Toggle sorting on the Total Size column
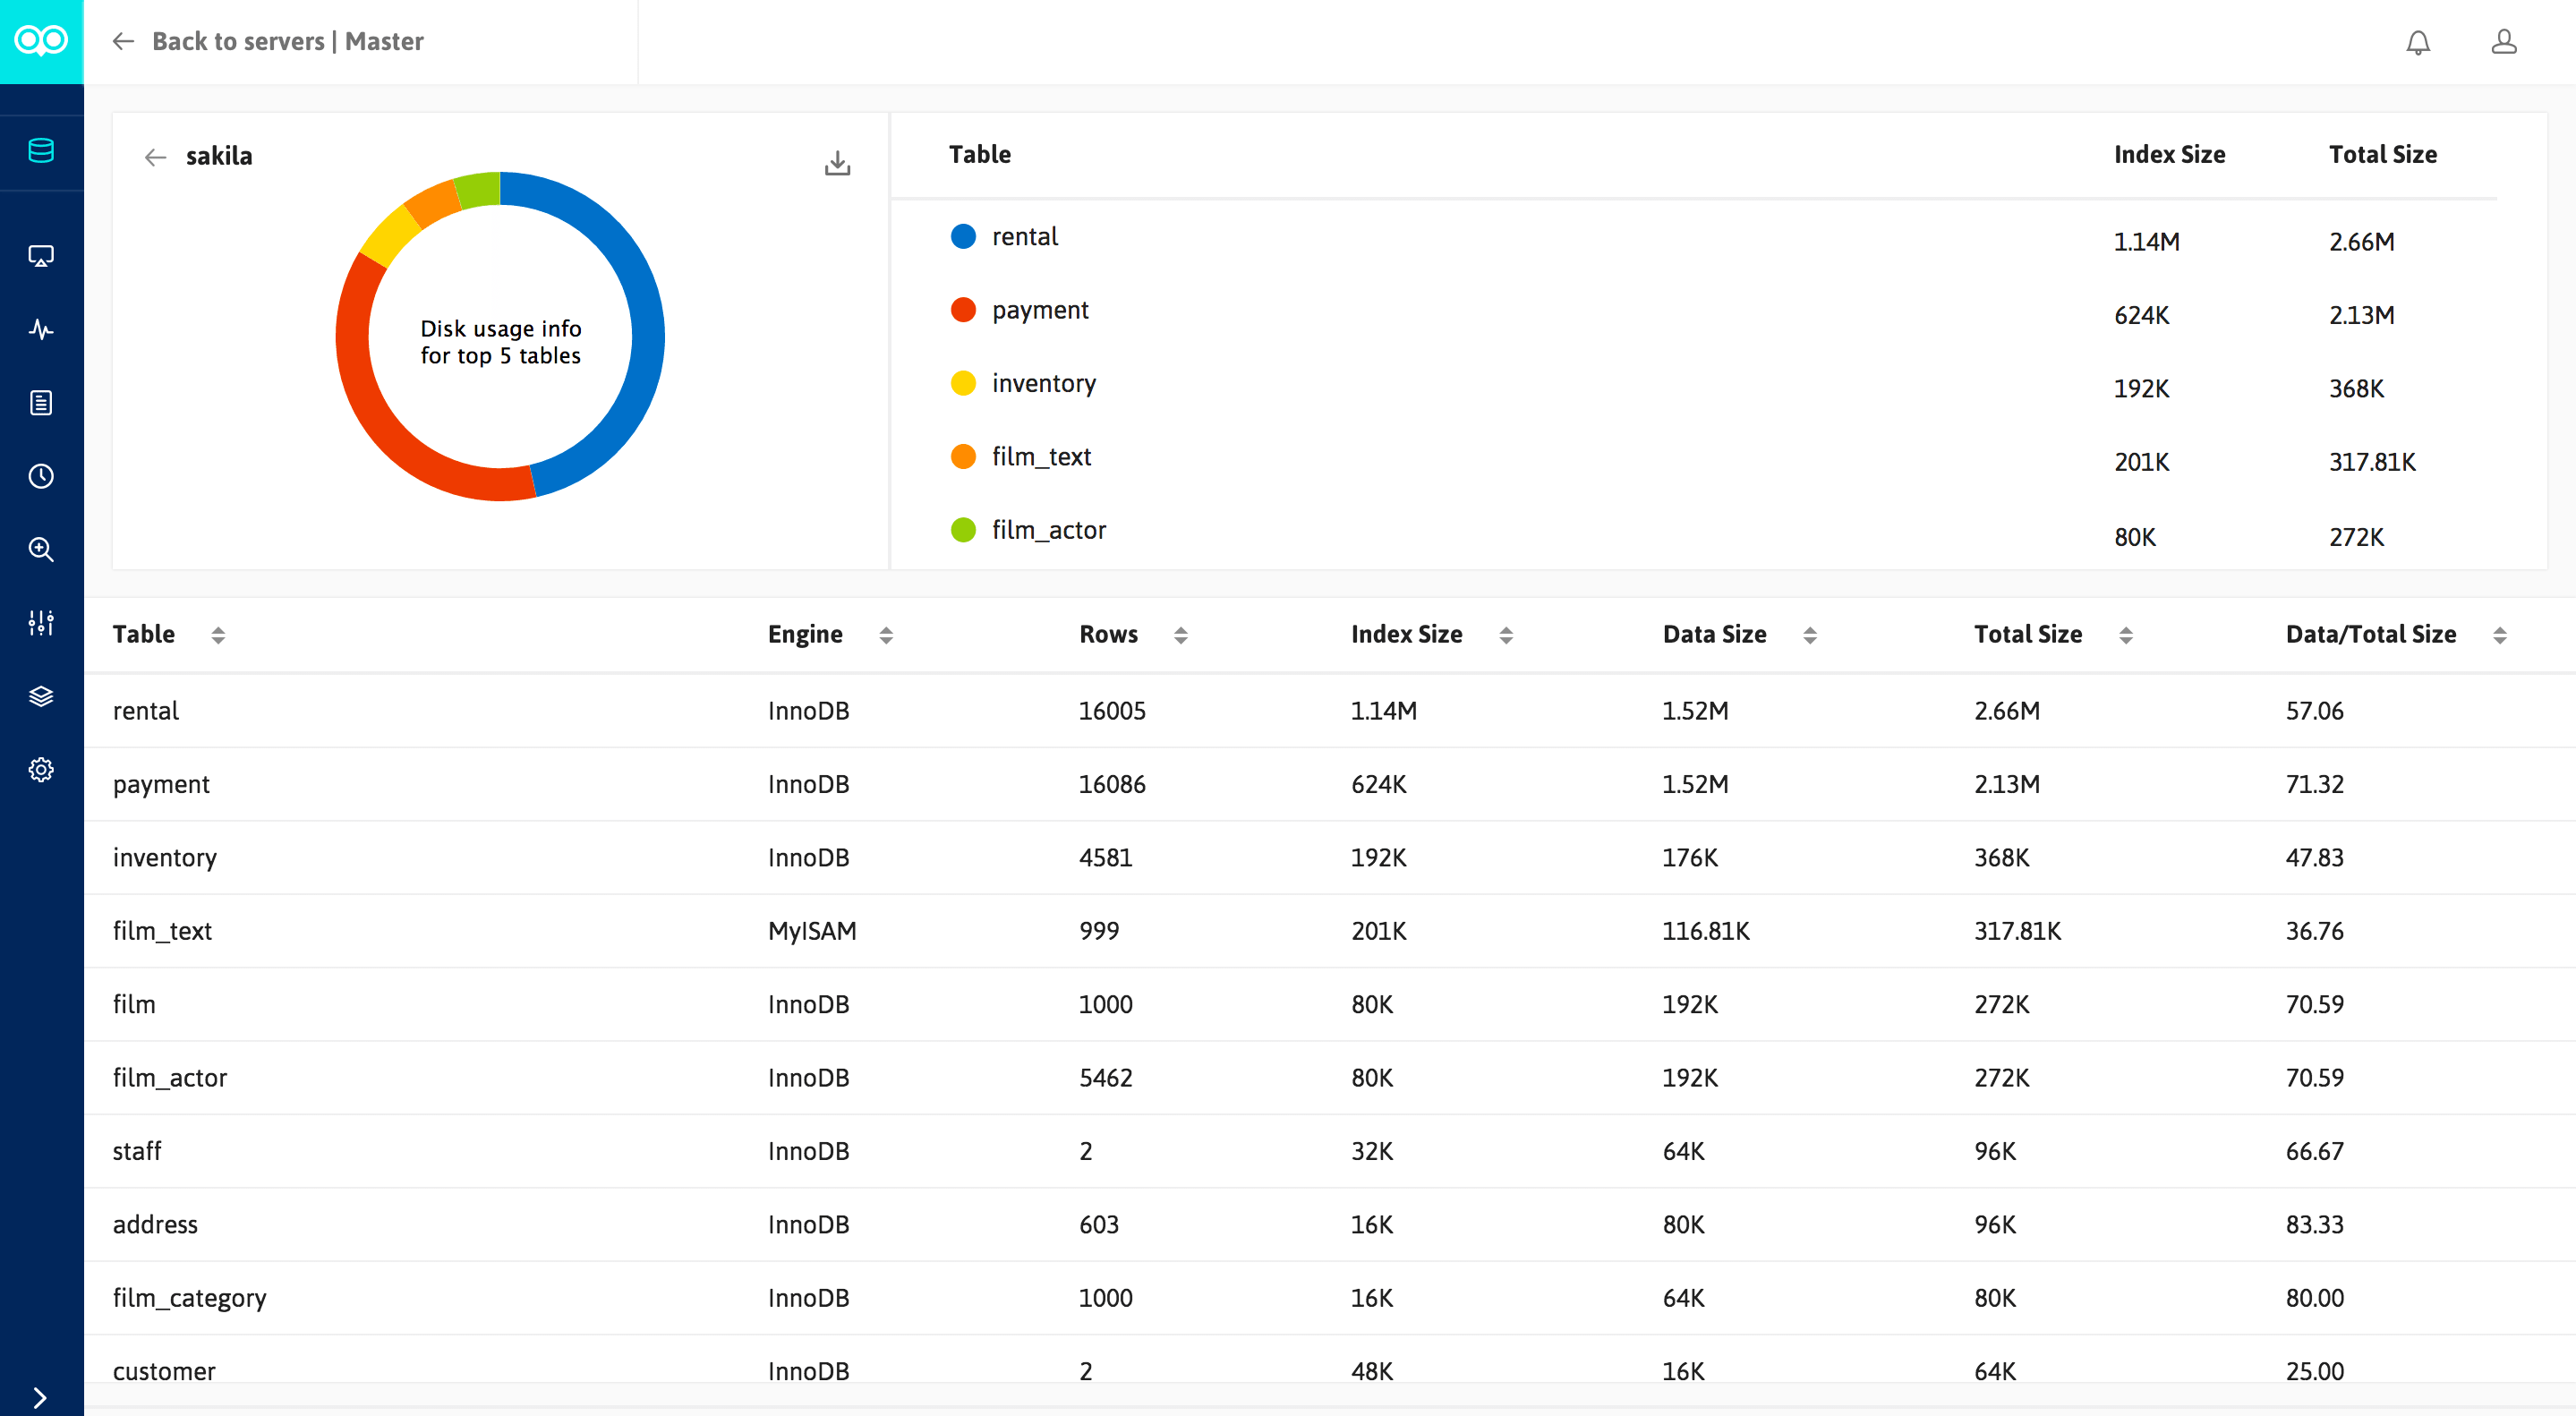Viewport: 2576px width, 1416px height. pos(2125,634)
